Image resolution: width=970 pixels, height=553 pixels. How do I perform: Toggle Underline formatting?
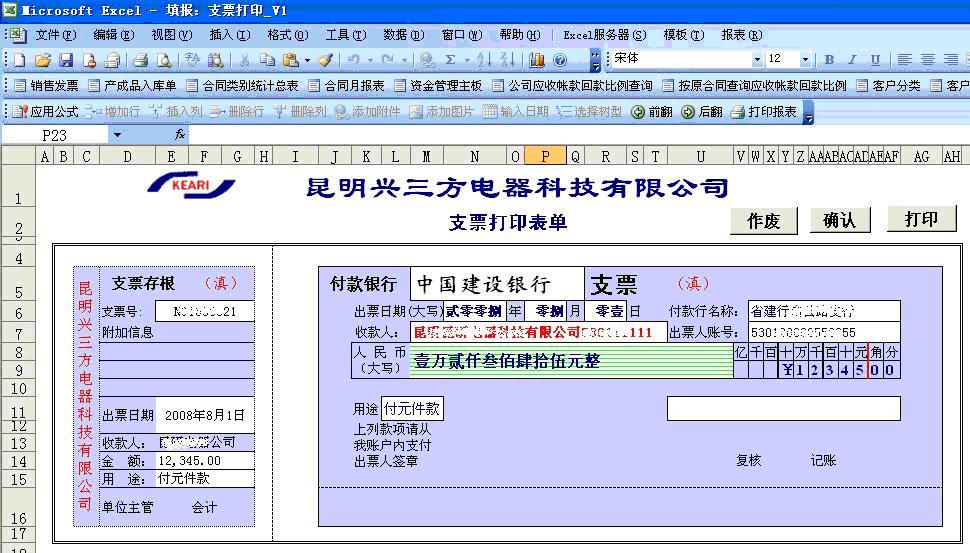876,60
